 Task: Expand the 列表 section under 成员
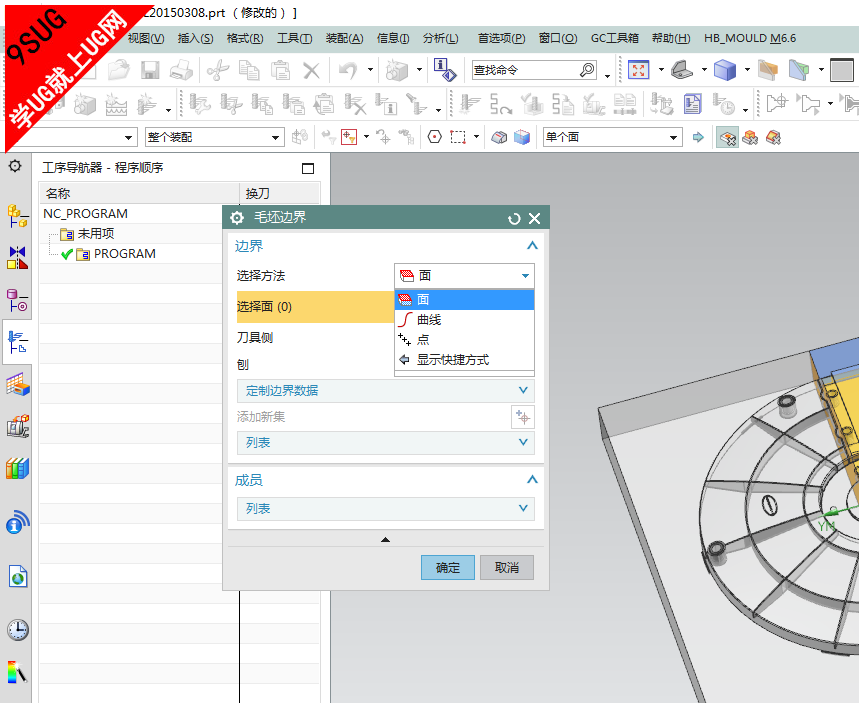click(385, 508)
